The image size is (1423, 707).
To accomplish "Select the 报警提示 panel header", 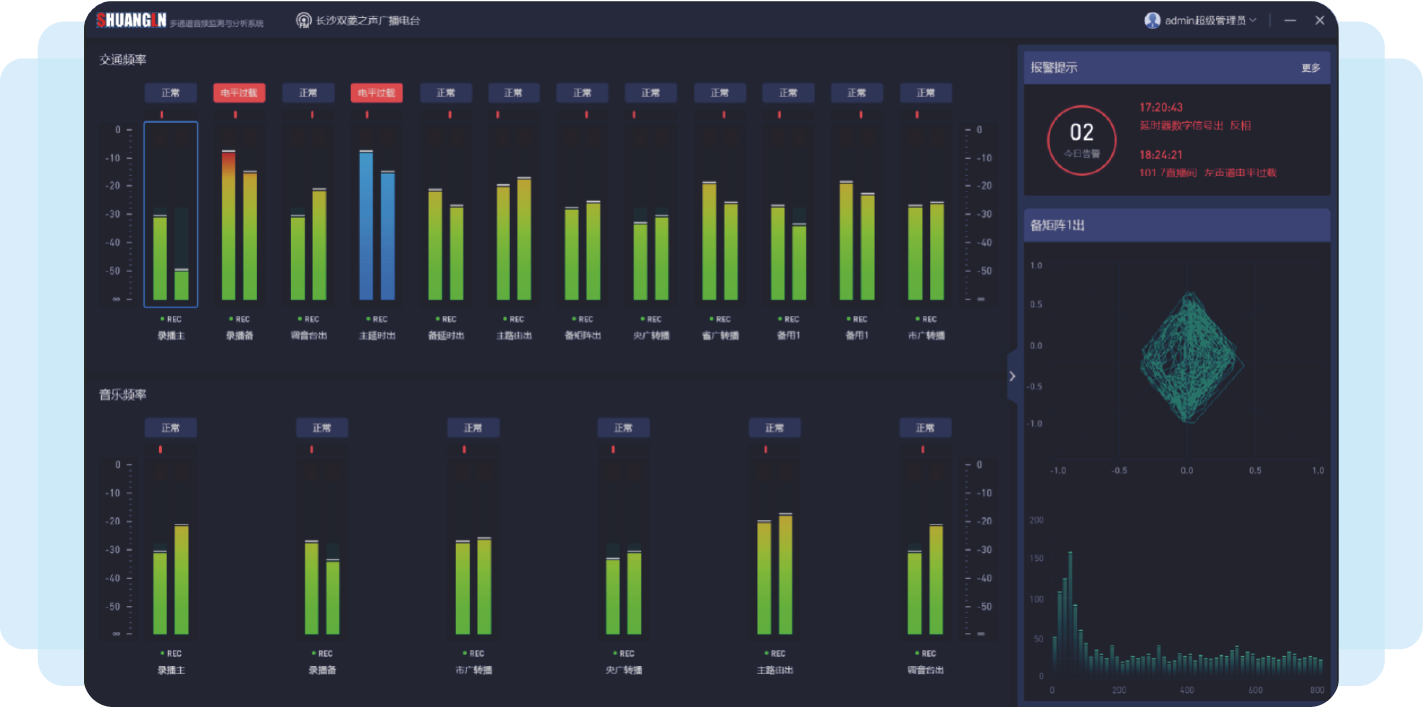I will click(1176, 68).
